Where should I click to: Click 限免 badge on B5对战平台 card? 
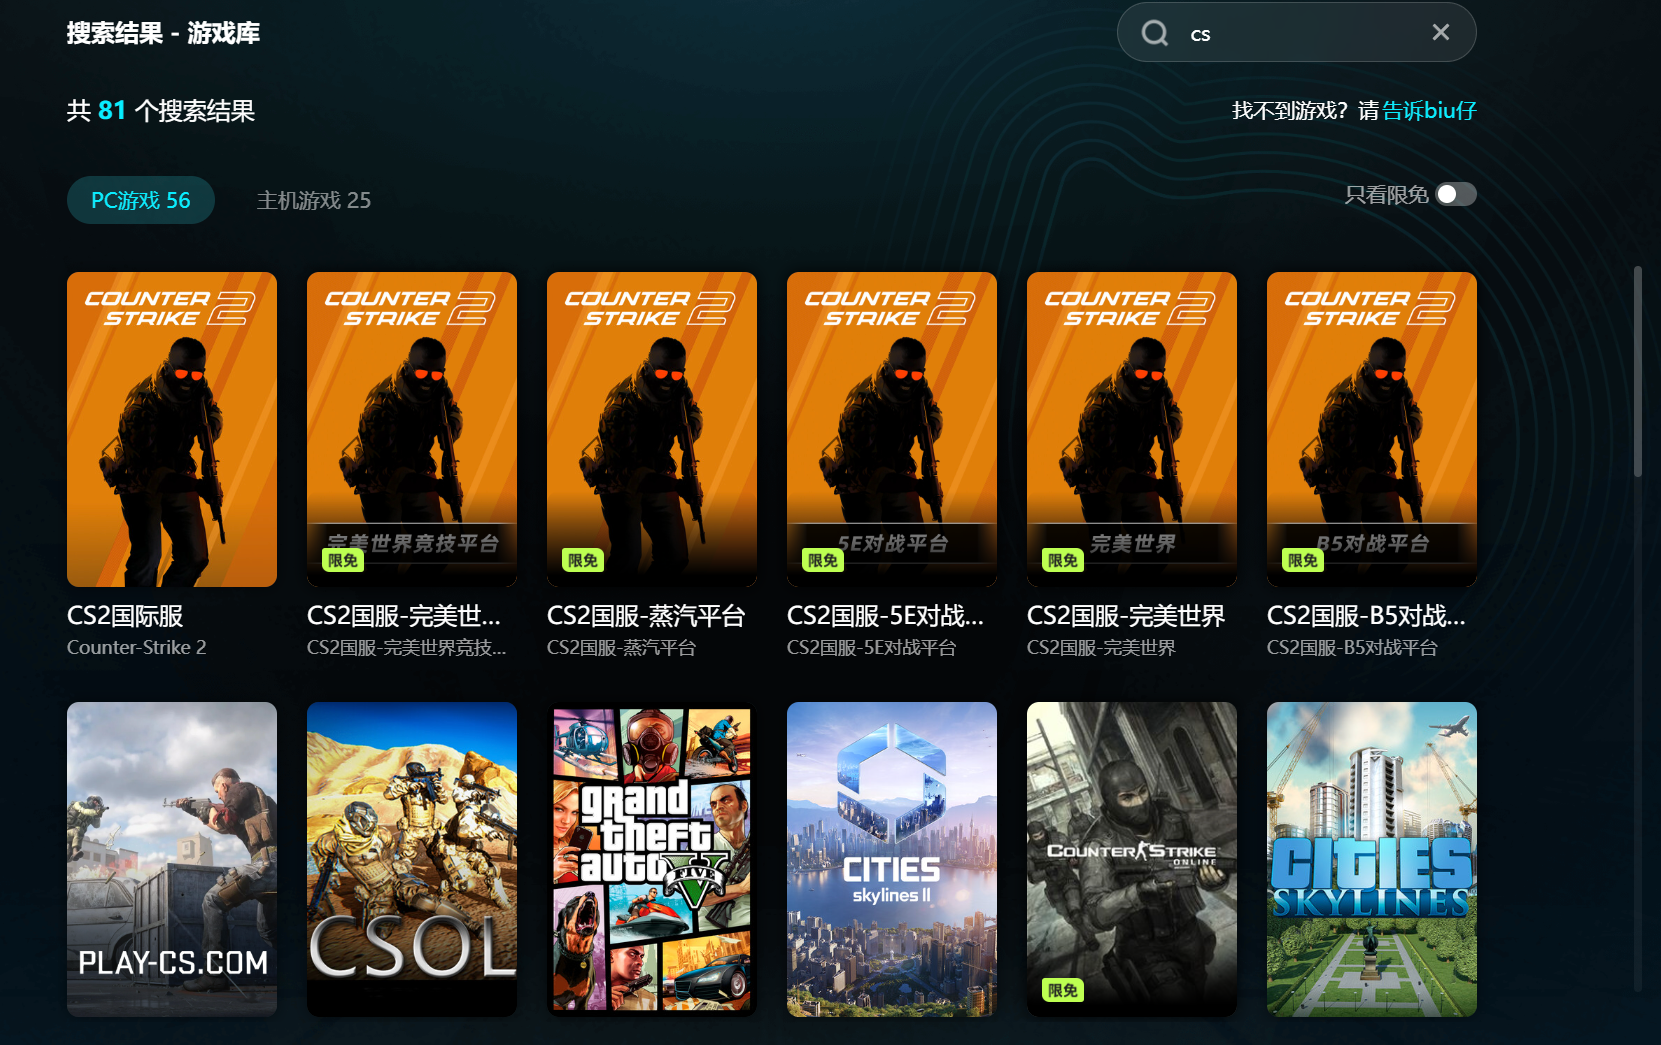(1303, 560)
